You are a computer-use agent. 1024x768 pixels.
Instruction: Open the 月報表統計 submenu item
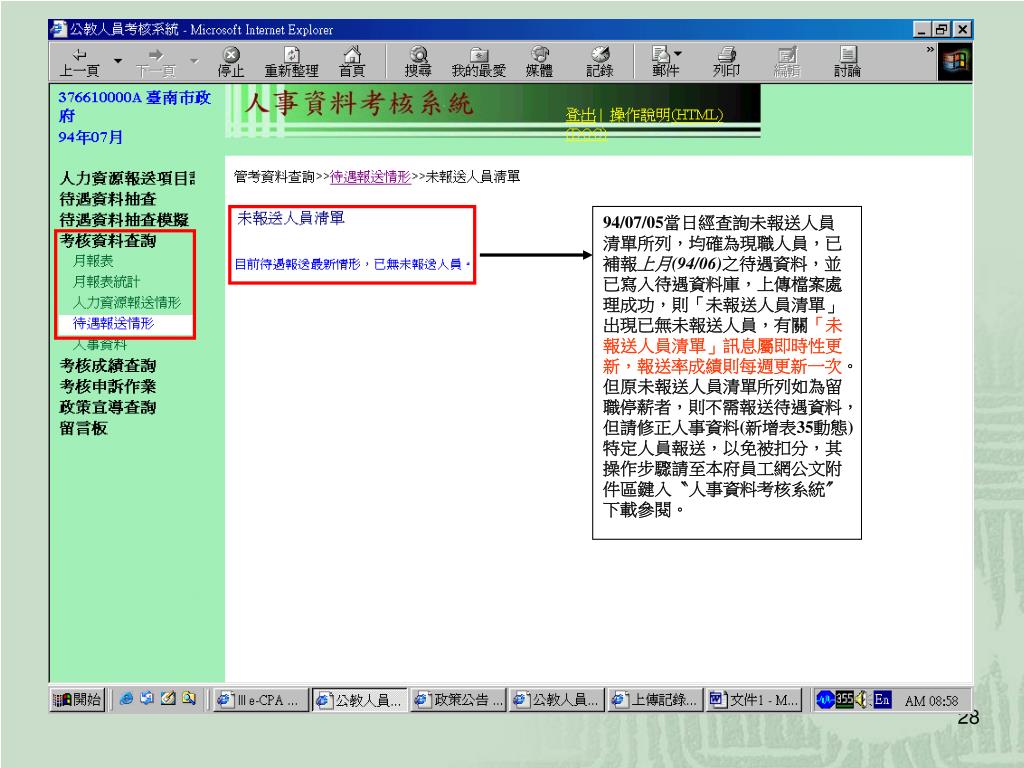[x=106, y=282]
